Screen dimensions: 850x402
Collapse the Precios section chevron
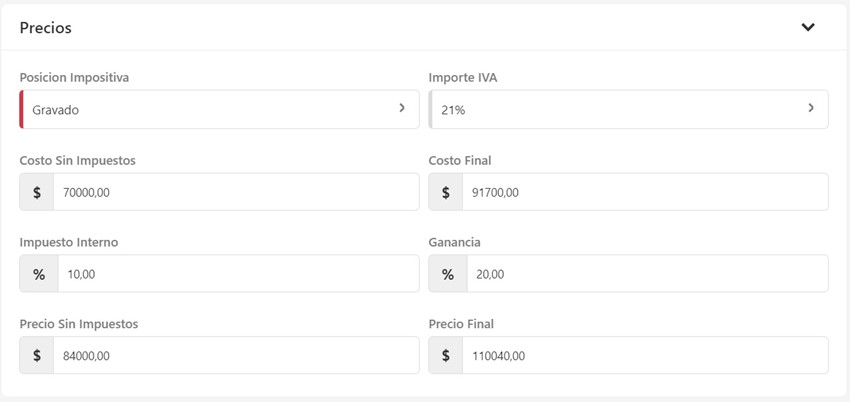(x=808, y=27)
